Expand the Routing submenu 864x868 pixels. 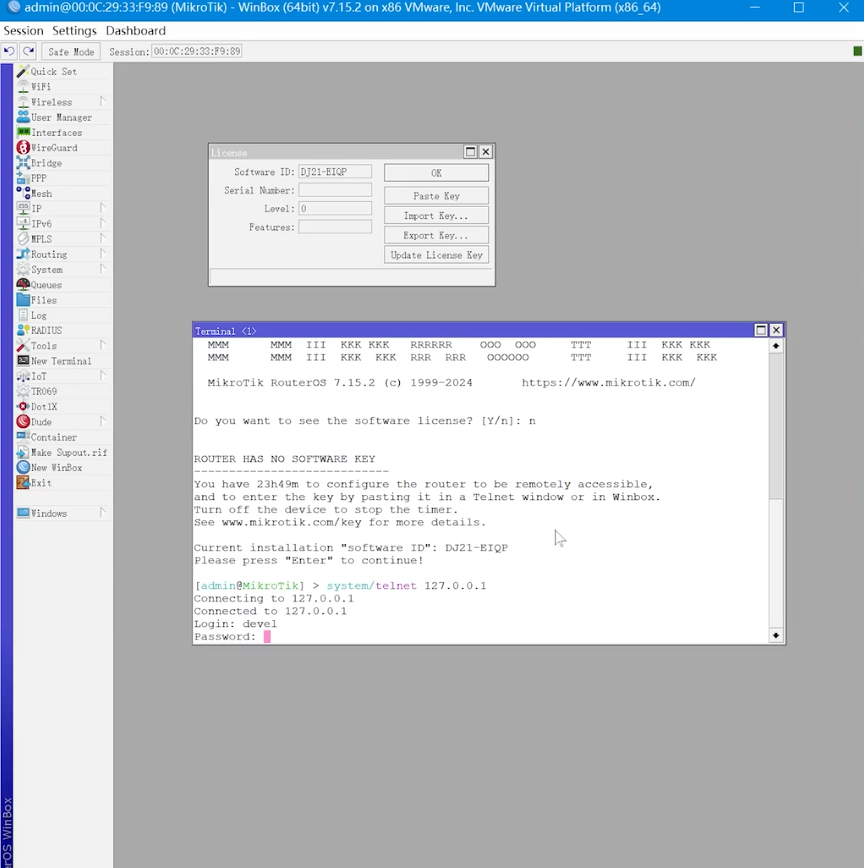[x=103, y=254]
